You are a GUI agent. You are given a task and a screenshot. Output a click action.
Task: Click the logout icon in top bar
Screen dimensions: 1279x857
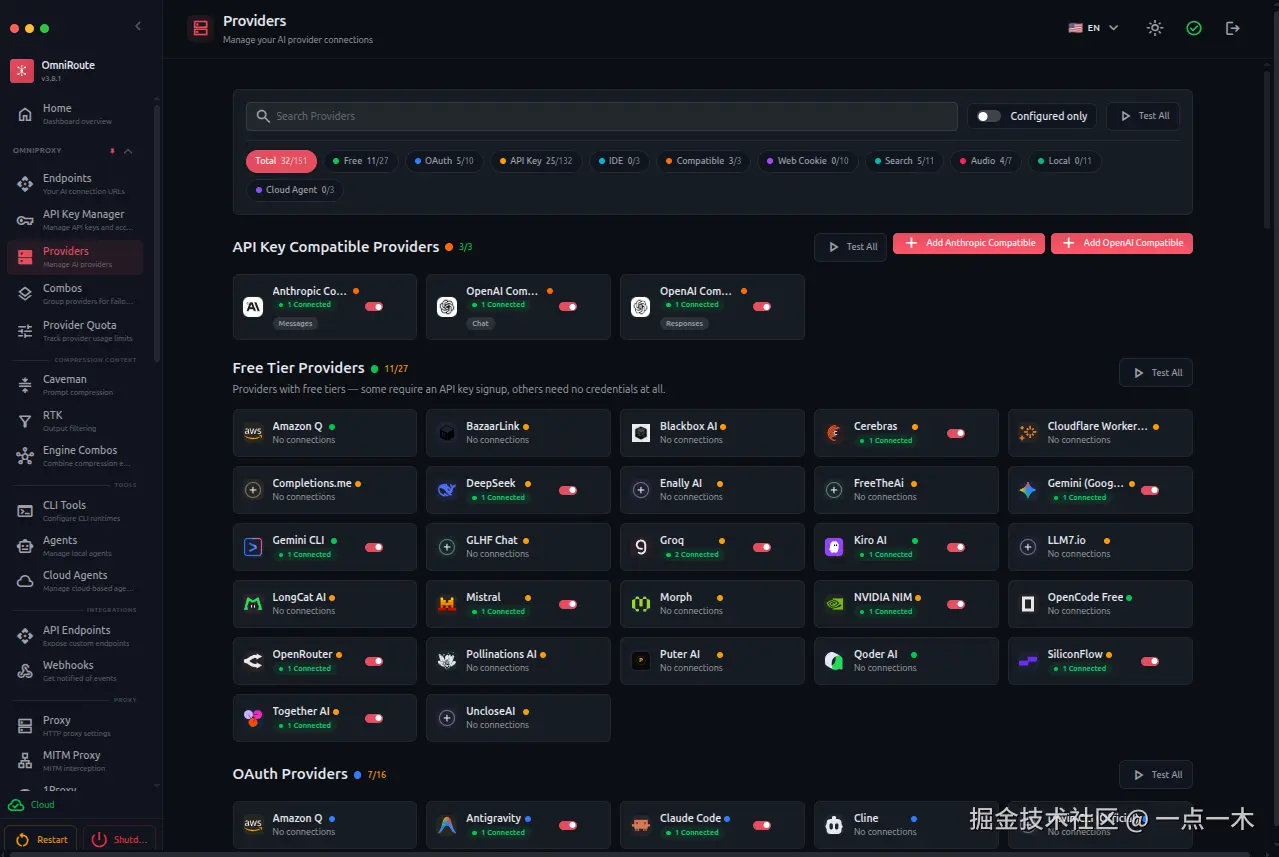pos(1233,28)
